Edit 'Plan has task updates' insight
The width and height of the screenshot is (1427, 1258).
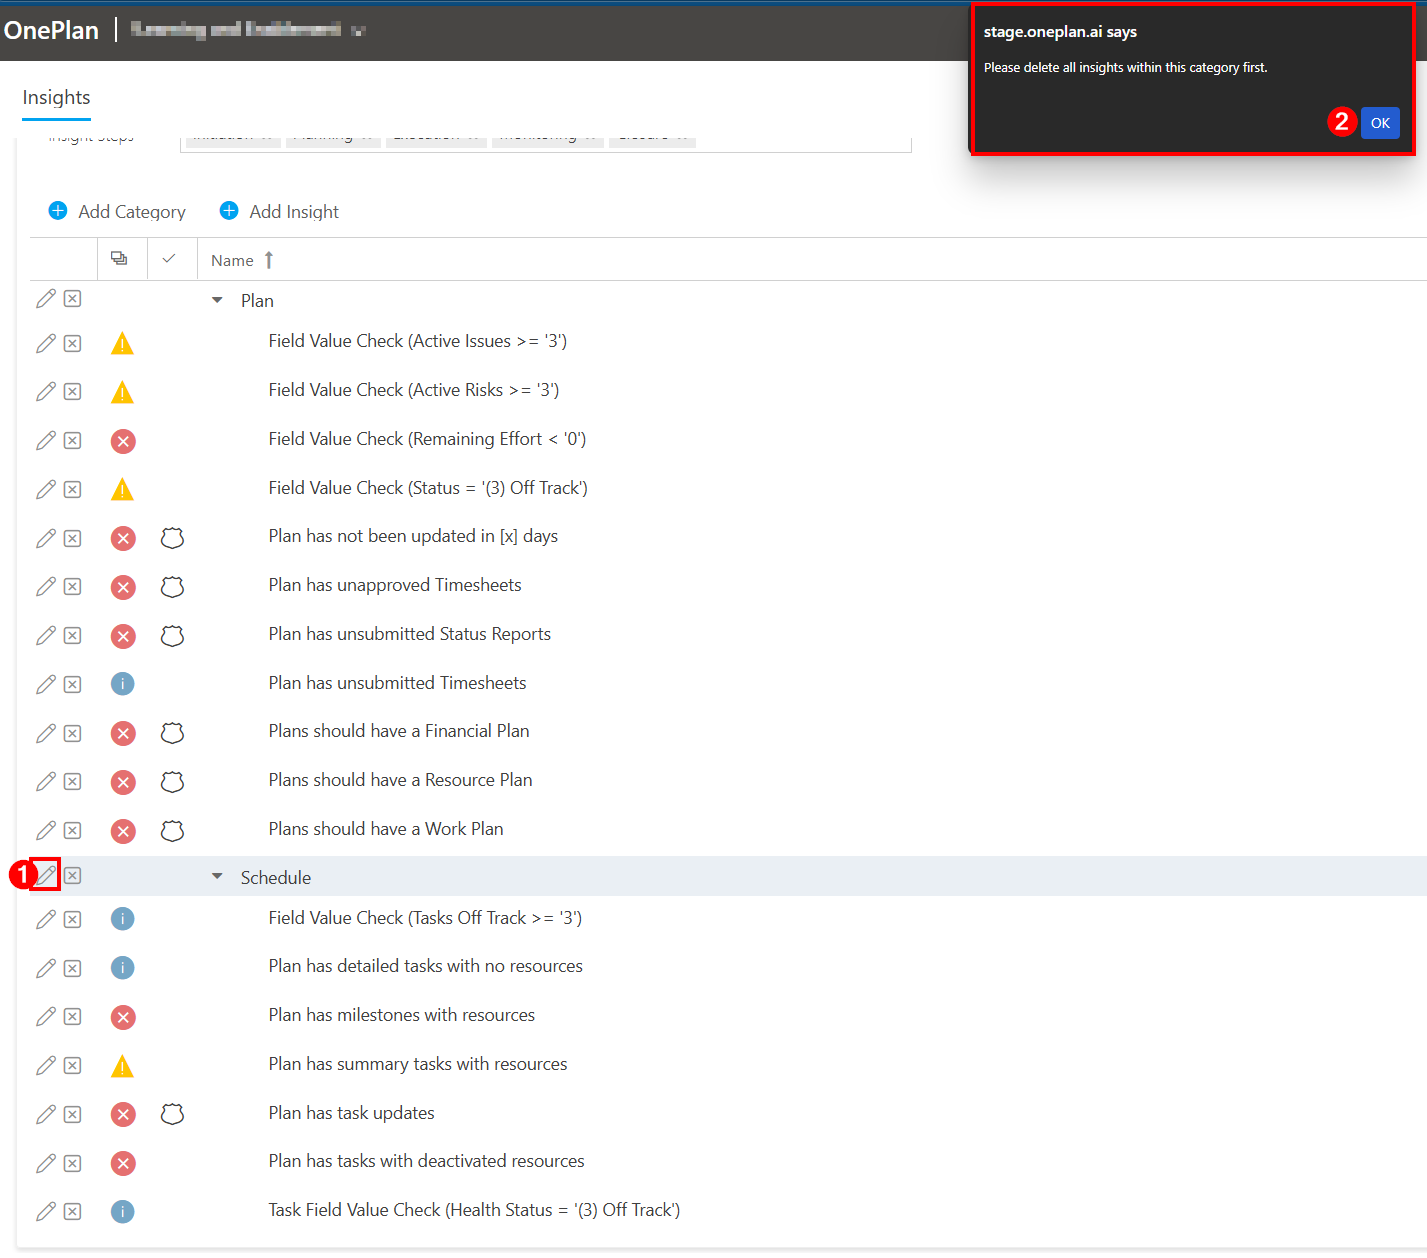tap(46, 1115)
